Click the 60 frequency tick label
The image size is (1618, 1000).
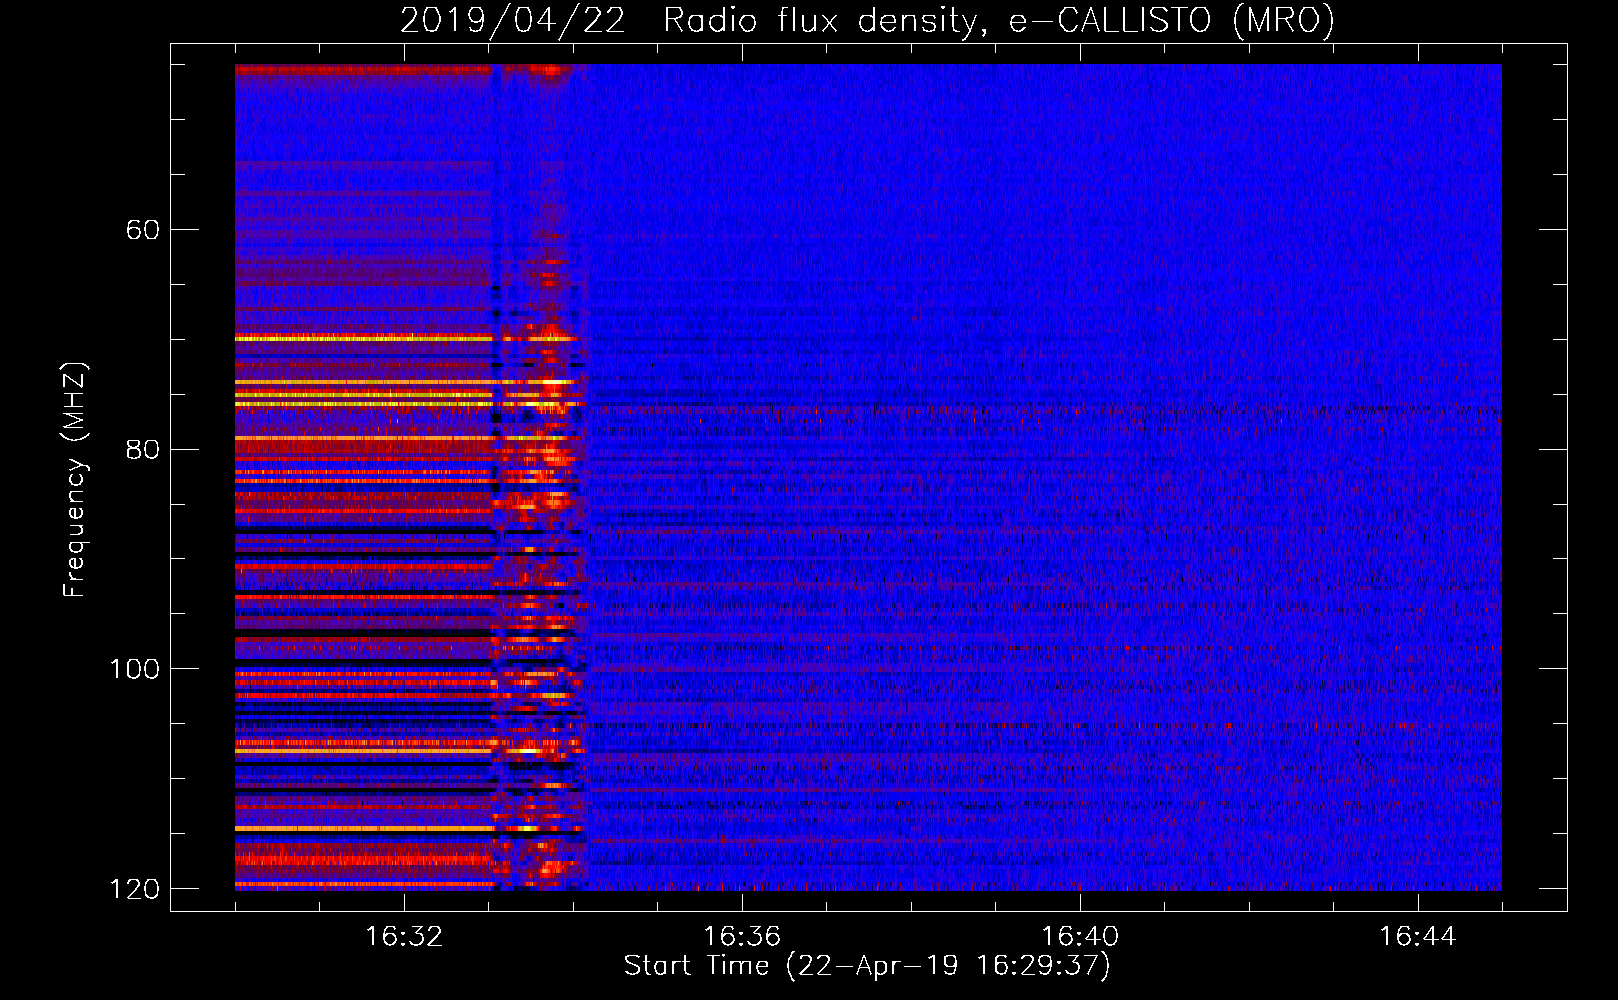143,230
